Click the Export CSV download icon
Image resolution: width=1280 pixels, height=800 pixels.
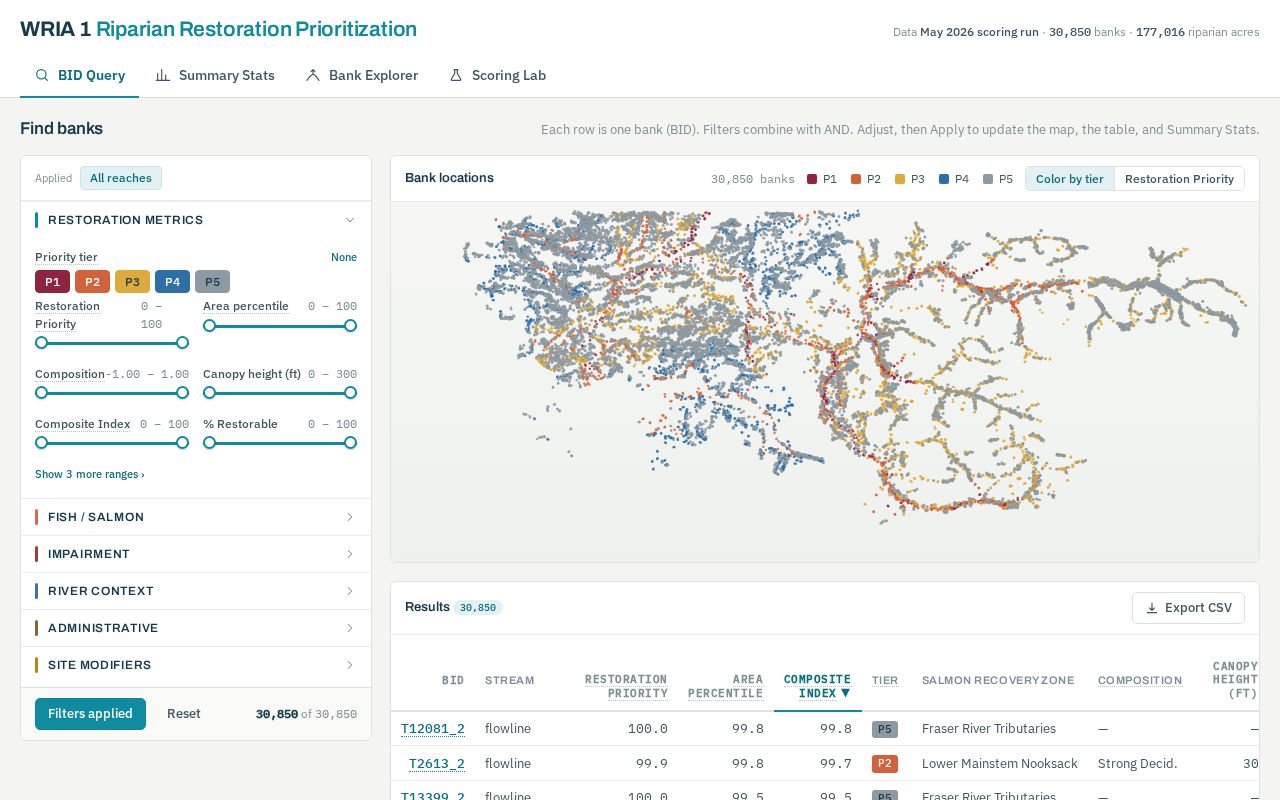[x=1152, y=608]
